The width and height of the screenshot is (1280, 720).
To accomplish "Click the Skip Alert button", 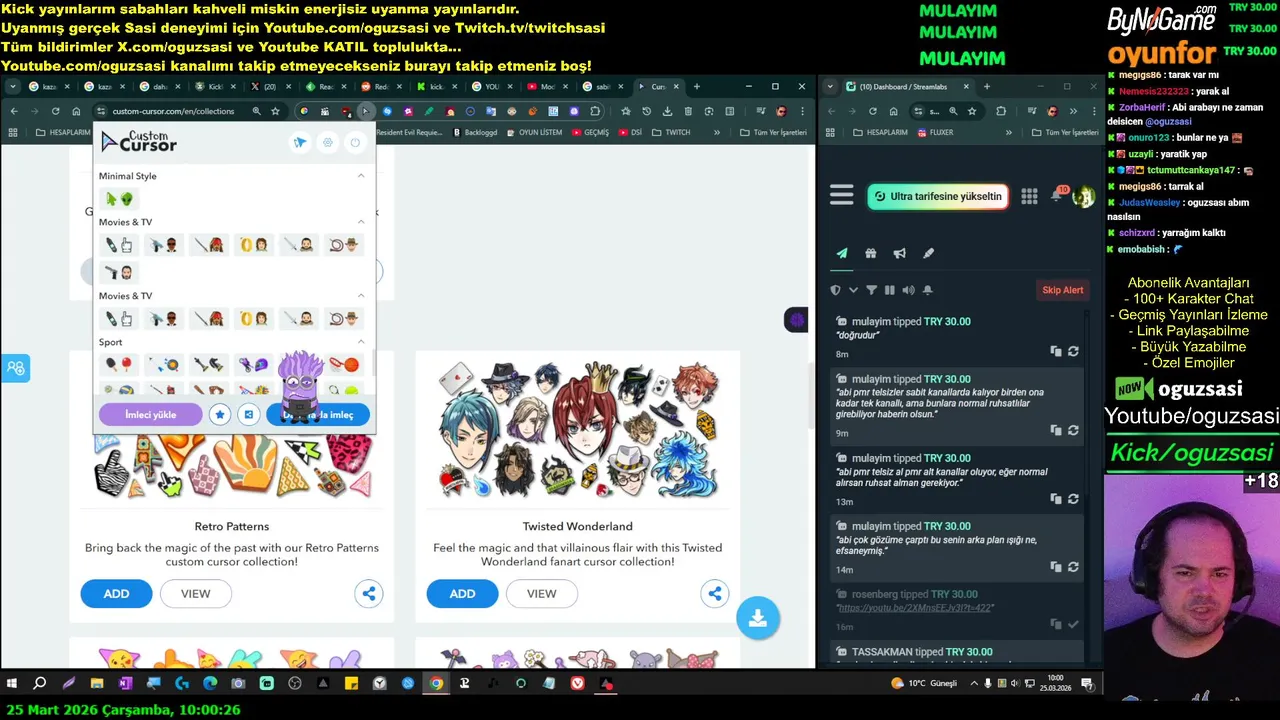I will 1063,290.
